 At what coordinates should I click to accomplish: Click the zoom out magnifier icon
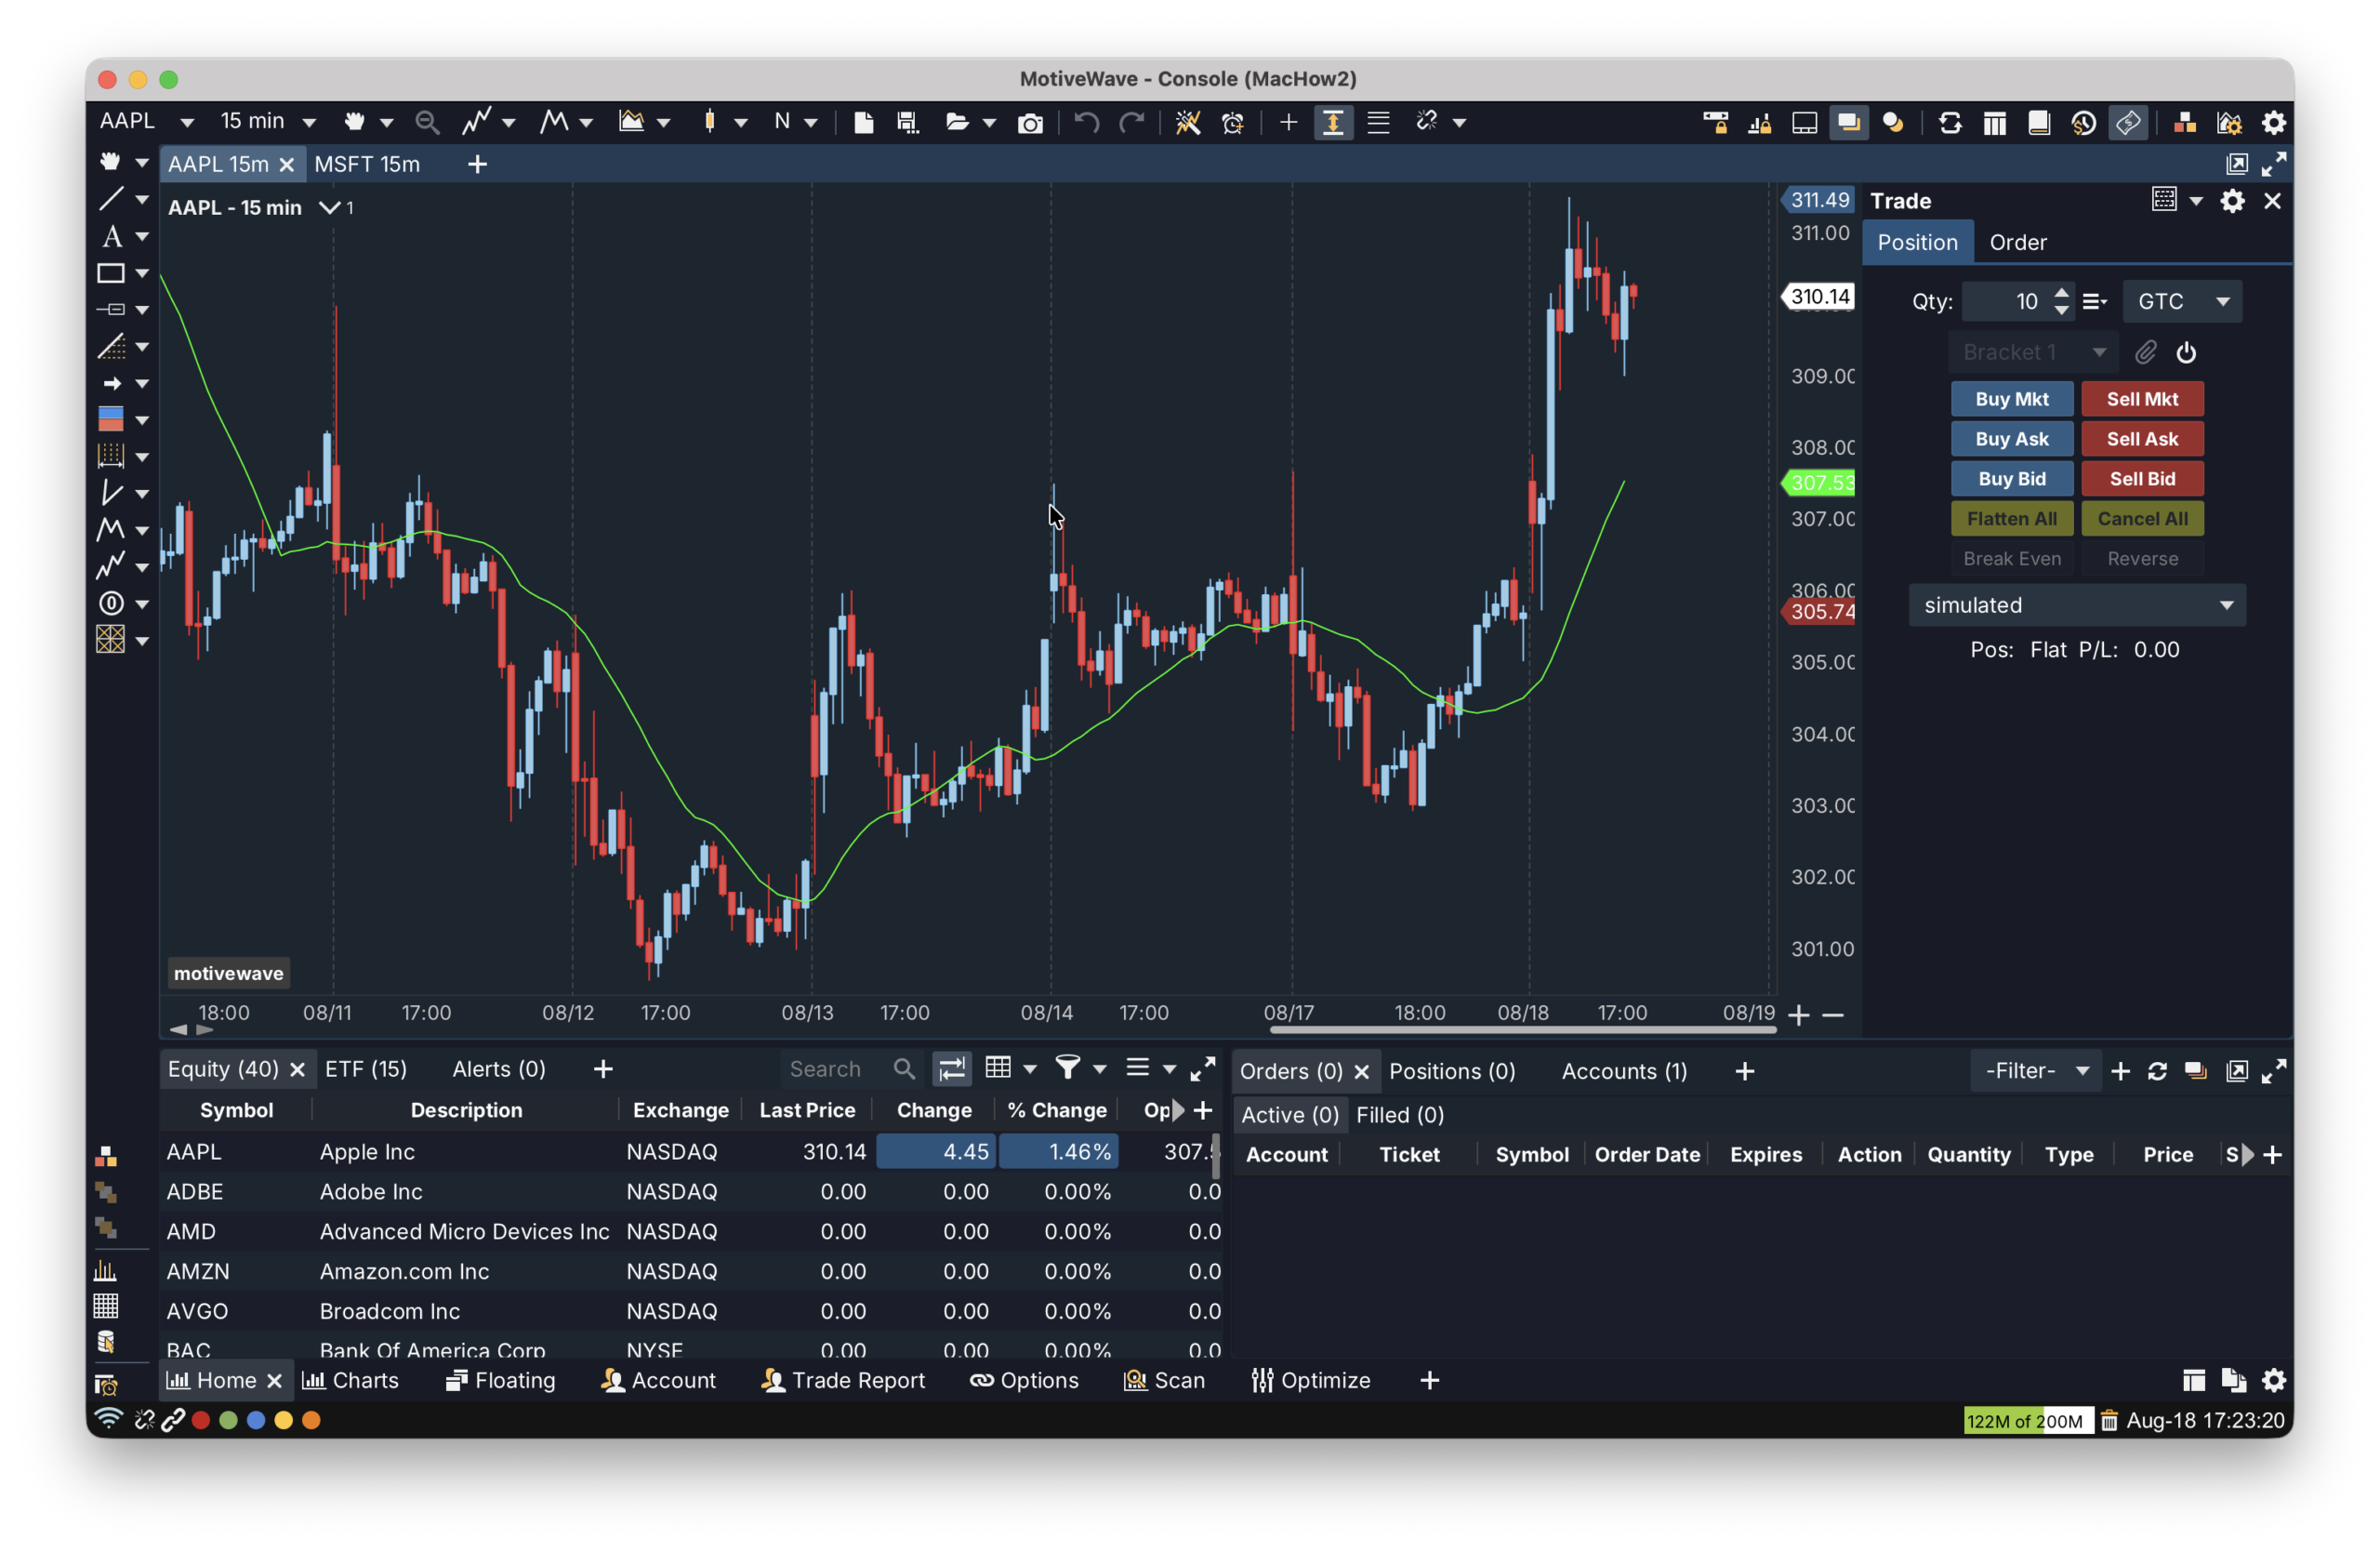[x=427, y=122]
